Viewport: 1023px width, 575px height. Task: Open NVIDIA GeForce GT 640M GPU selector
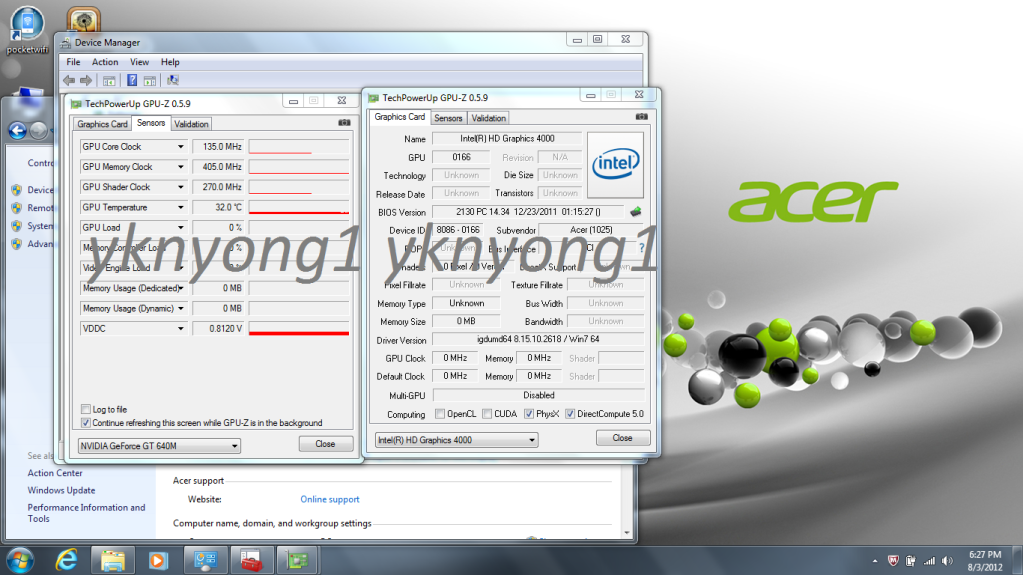159,446
